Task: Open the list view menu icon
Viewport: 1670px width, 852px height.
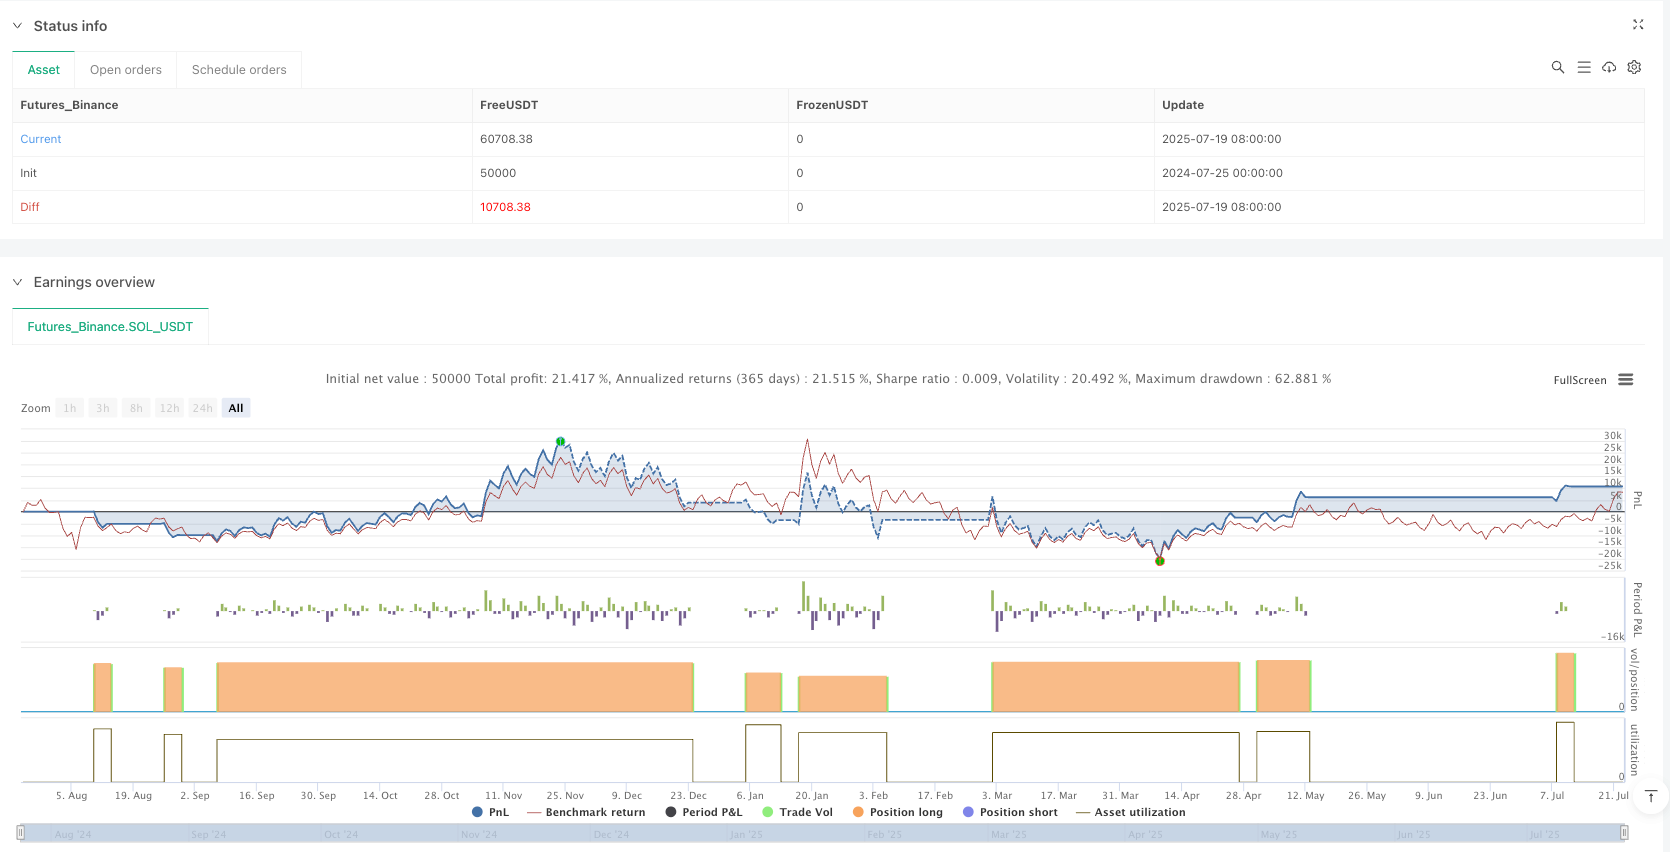Action: click(1584, 67)
